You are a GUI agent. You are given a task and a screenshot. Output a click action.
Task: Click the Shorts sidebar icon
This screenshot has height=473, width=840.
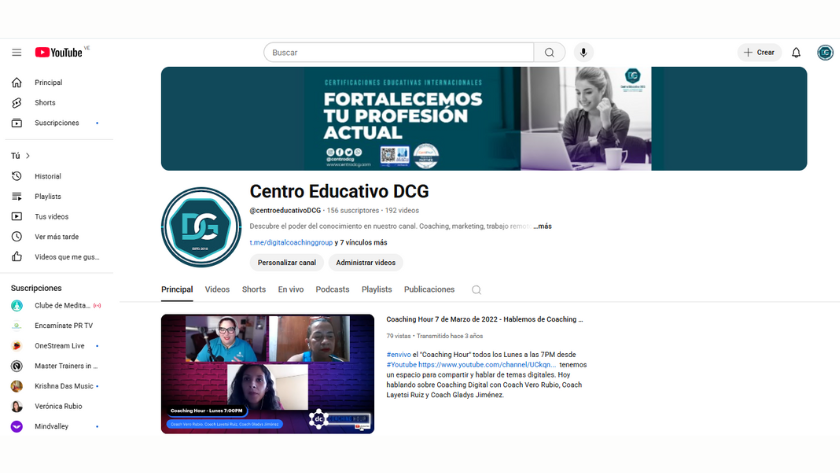point(17,103)
